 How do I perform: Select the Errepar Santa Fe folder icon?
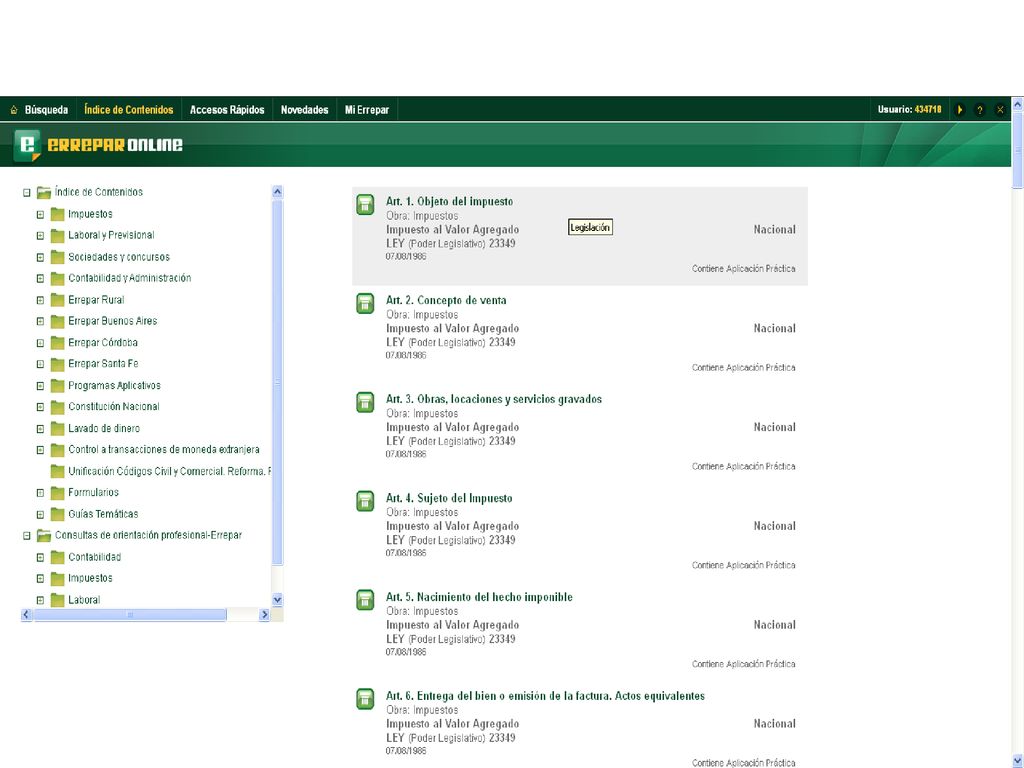[57, 364]
